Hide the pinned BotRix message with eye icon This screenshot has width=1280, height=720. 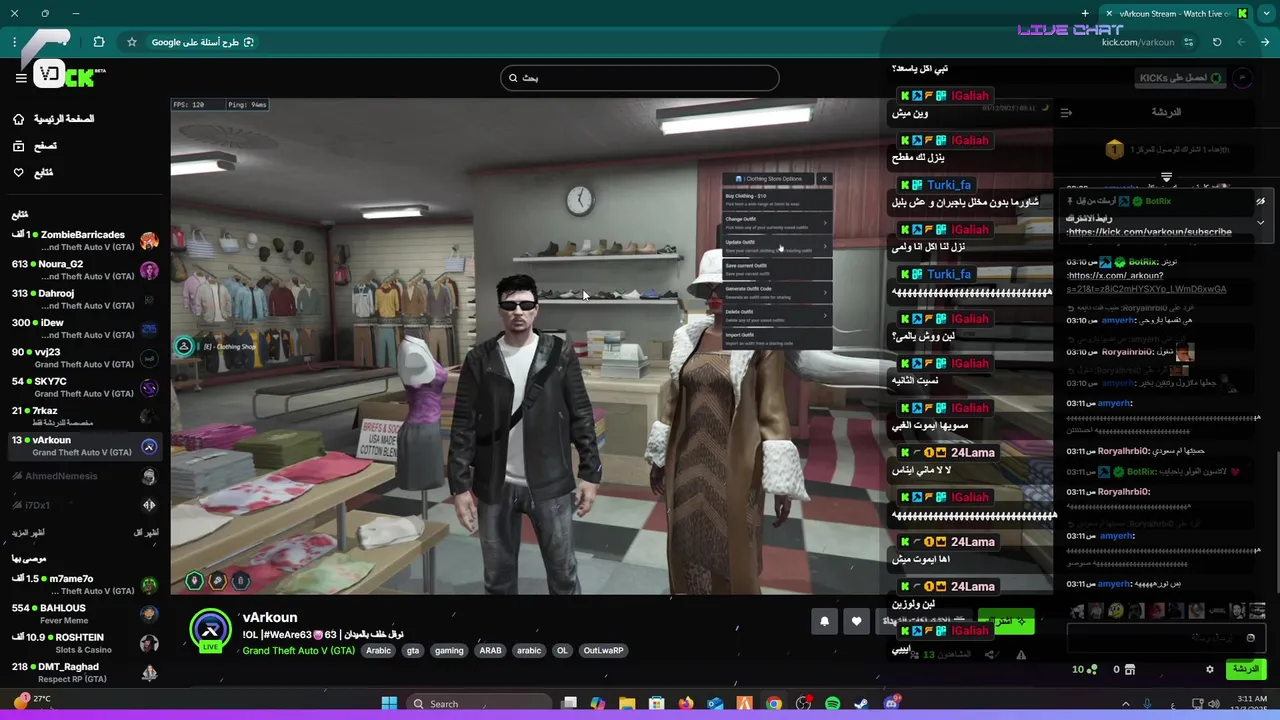[x=1260, y=201]
